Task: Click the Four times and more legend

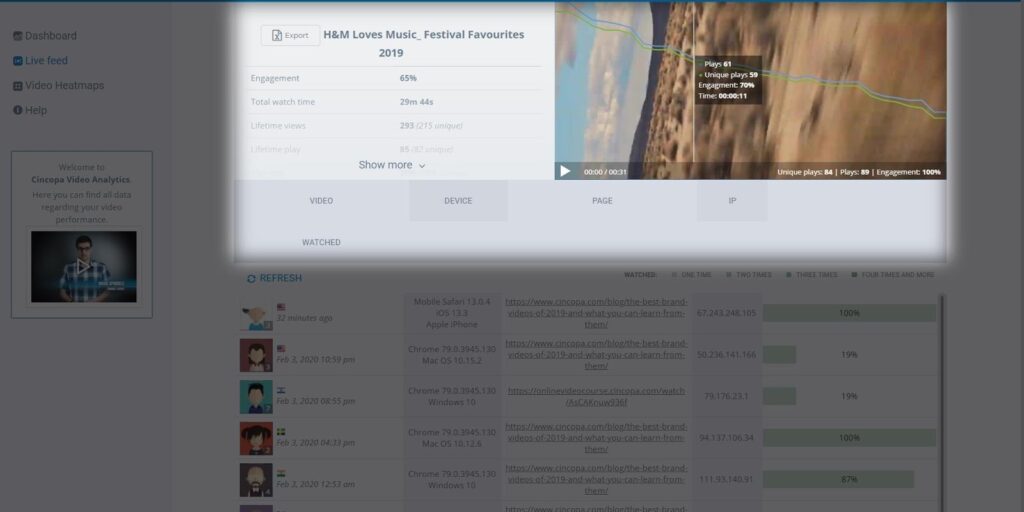Action: point(892,274)
